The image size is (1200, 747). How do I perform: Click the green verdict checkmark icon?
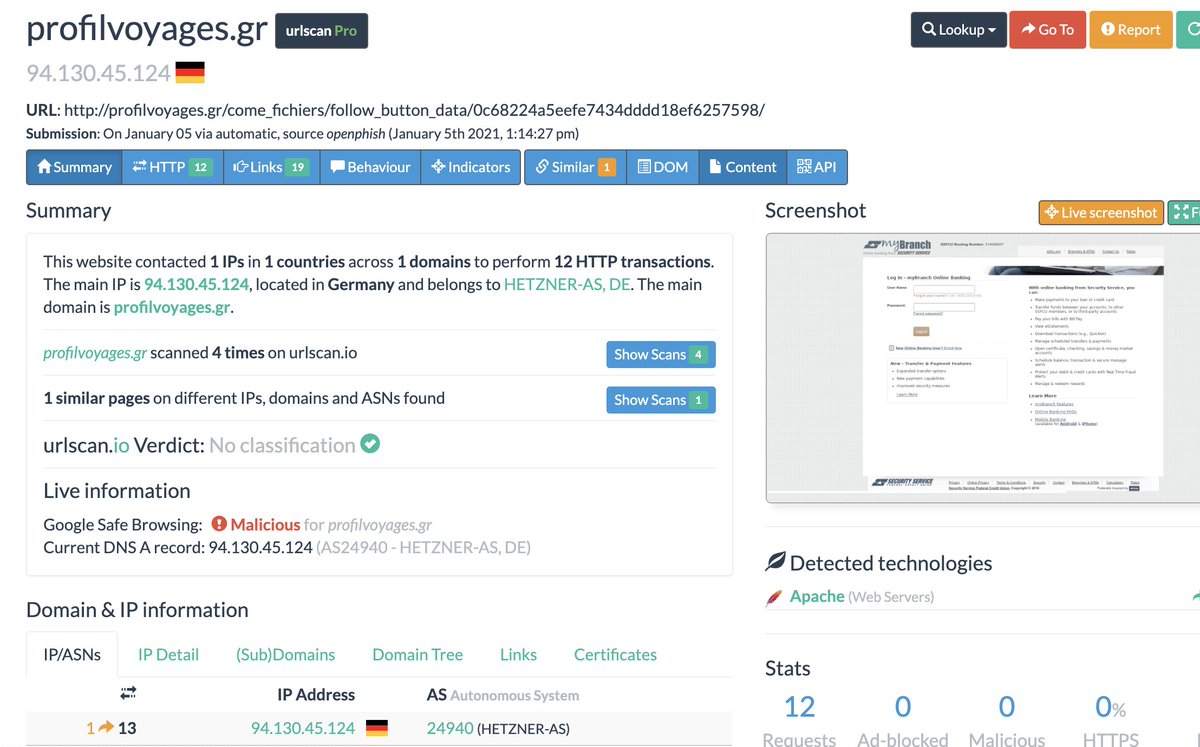point(370,443)
